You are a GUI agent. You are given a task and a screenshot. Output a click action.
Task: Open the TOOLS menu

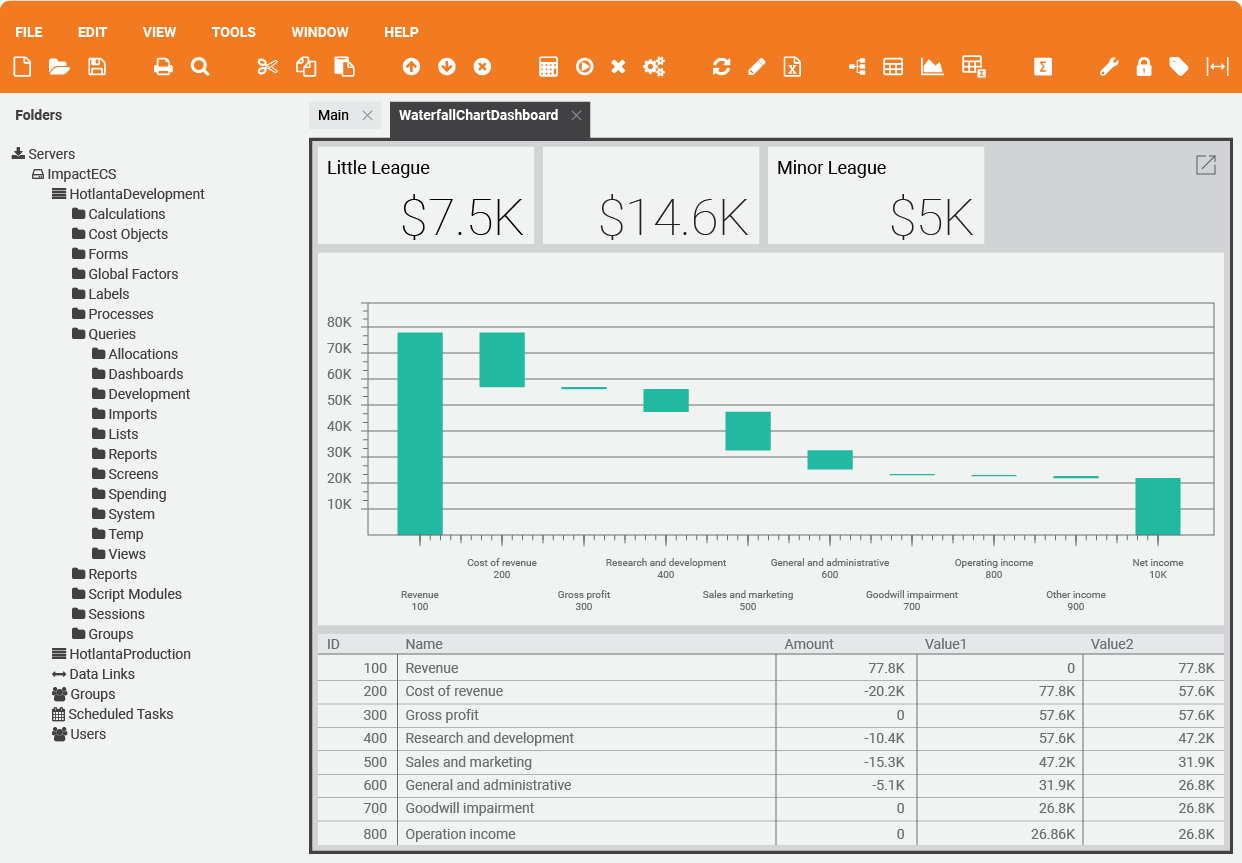coord(234,32)
